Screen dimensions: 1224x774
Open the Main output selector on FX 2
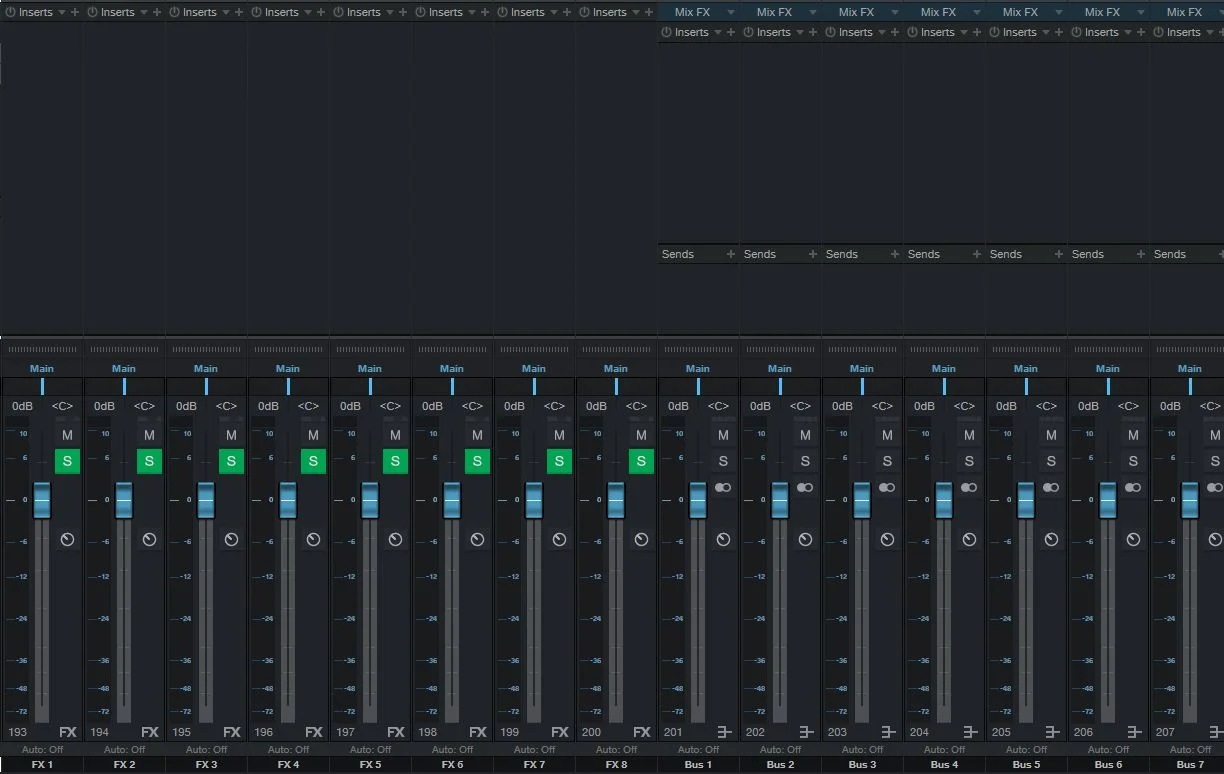point(124,368)
